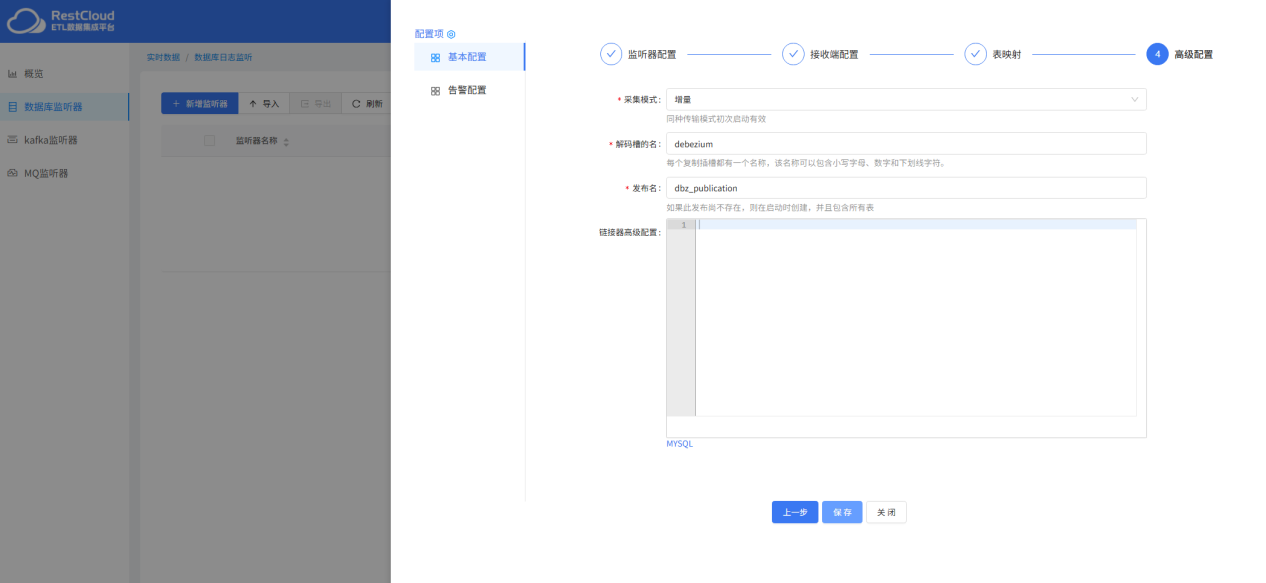Sort by 监听器名称 column arrows
Screen dimensions: 1266x583
[286, 142]
